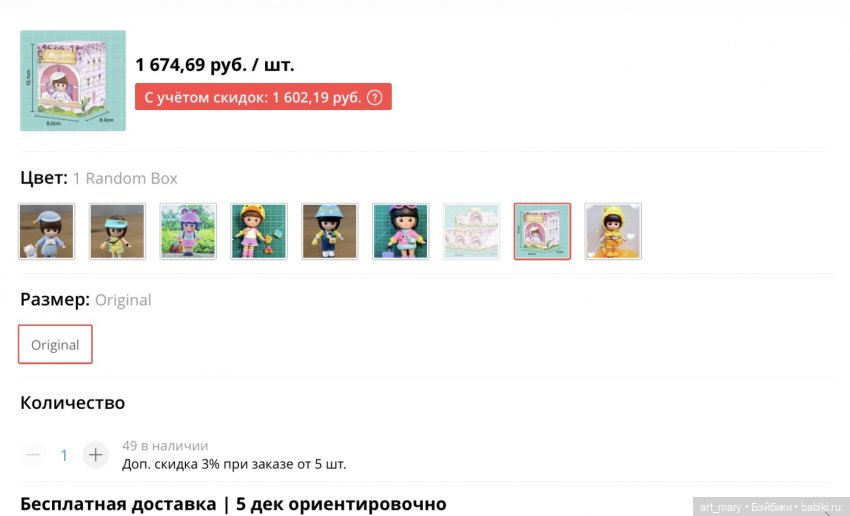This screenshot has width=850, height=516.
Task: Click the discounted price red banner
Action: [x=263, y=97]
